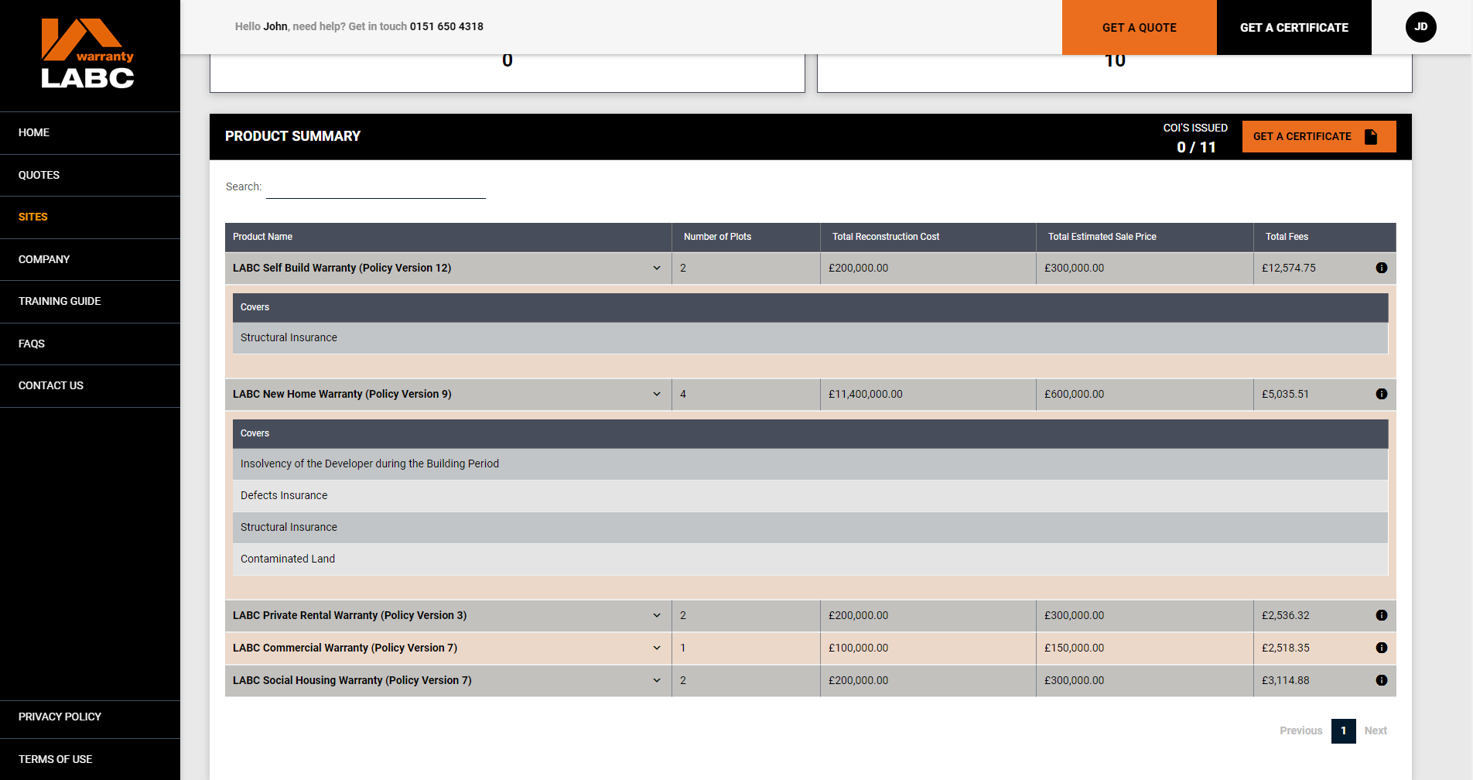Click £600,000.00 estimated sale price cell

point(1145,394)
